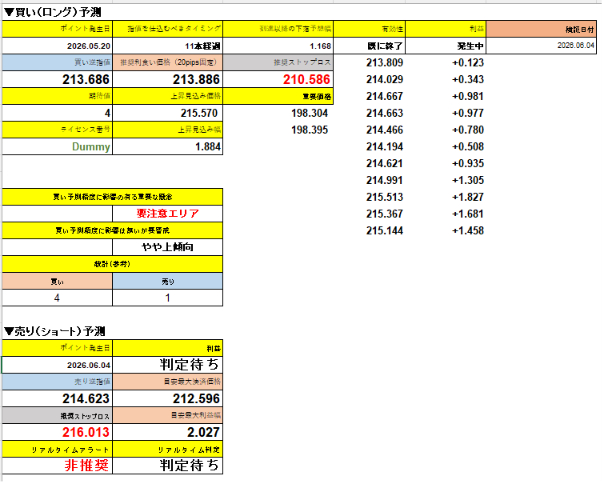Select the '重要価格' header cell

[278, 96]
